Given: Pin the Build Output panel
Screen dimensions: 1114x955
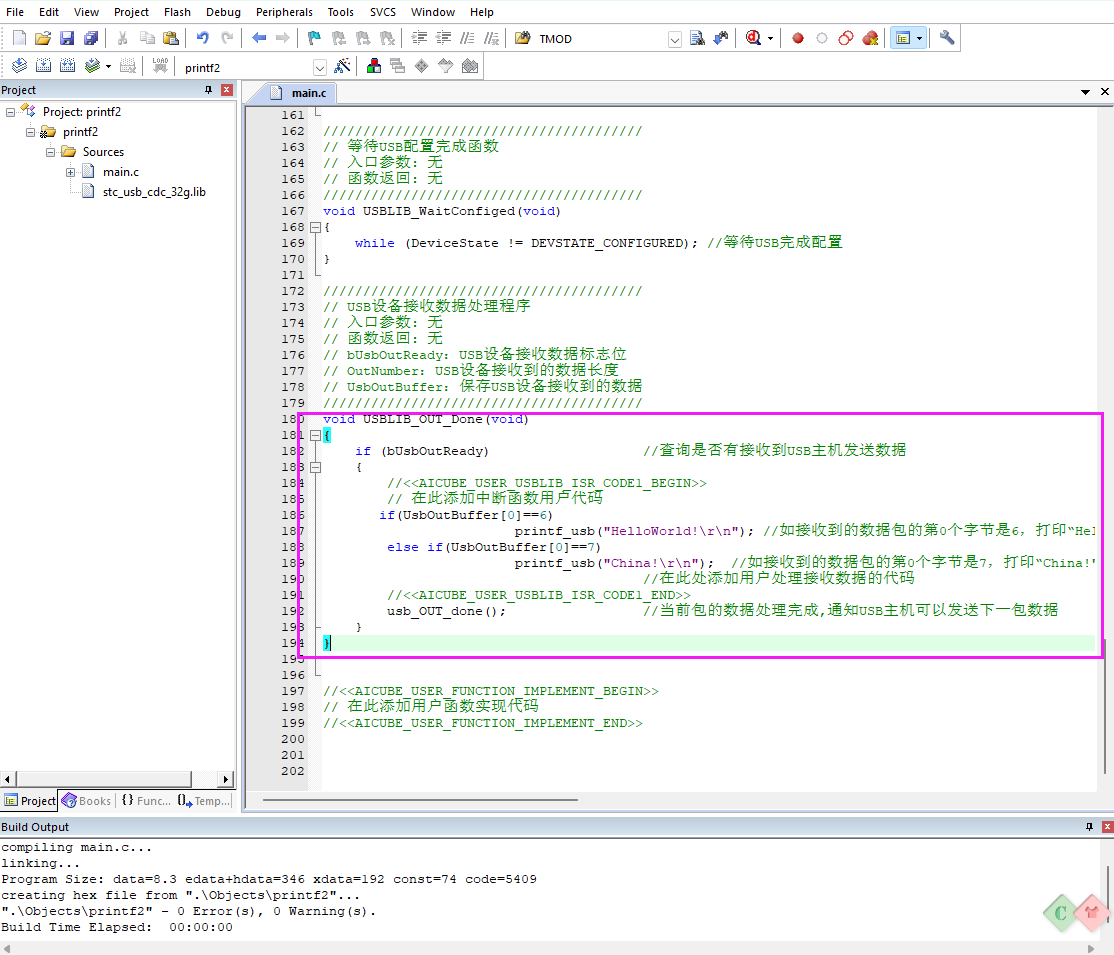Looking at the screenshot, I should [1090, 827].
